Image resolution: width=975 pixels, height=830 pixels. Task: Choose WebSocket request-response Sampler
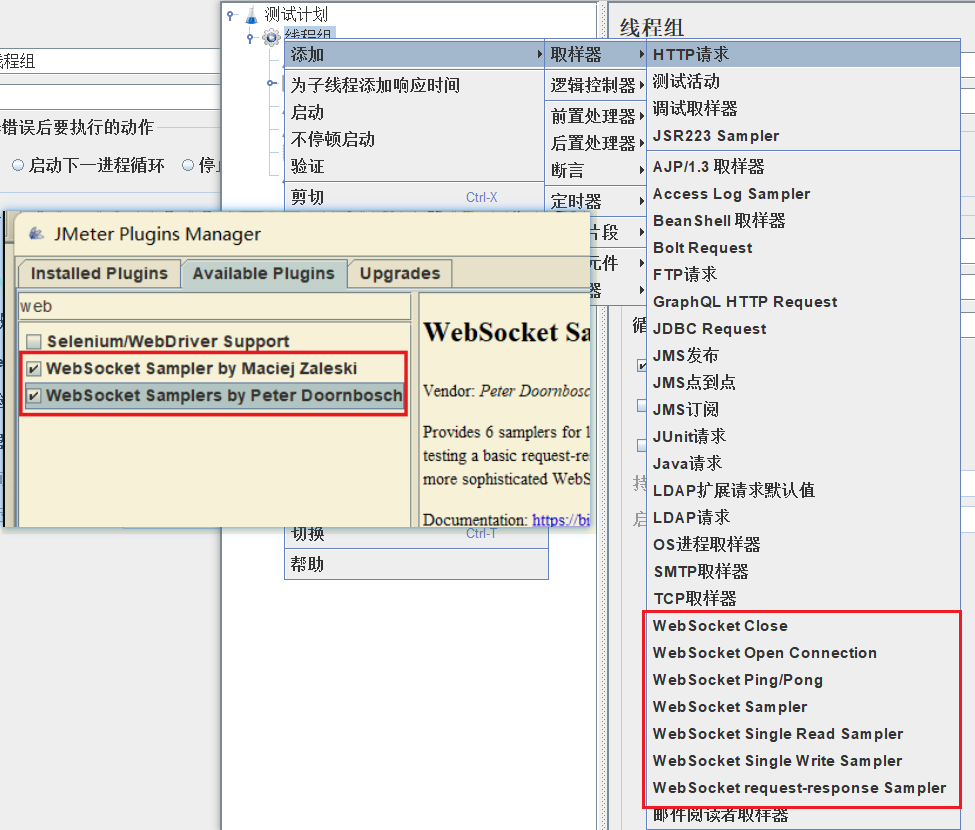pyautogui.click(x=802, y=788)
